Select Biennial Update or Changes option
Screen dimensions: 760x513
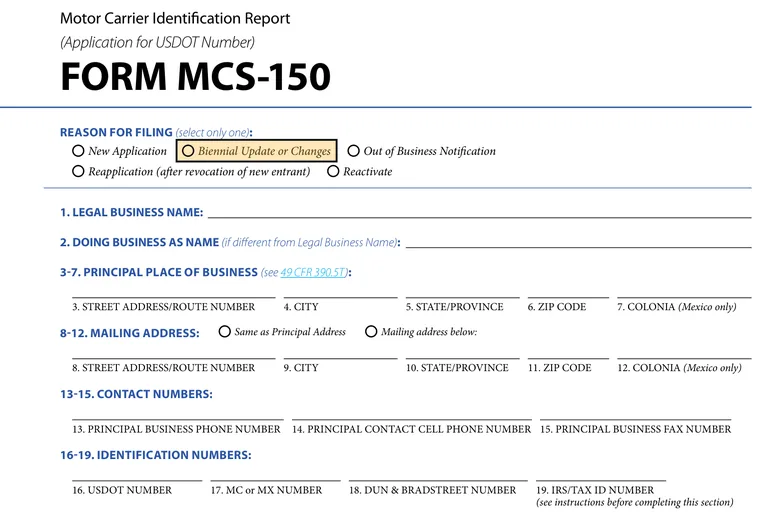pyautogui.click(x=188, y=151)
